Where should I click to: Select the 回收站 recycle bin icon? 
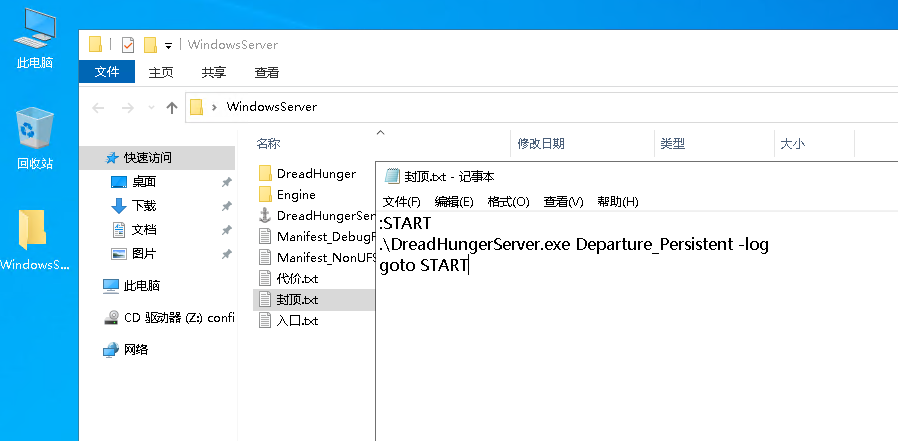[35, 139]
